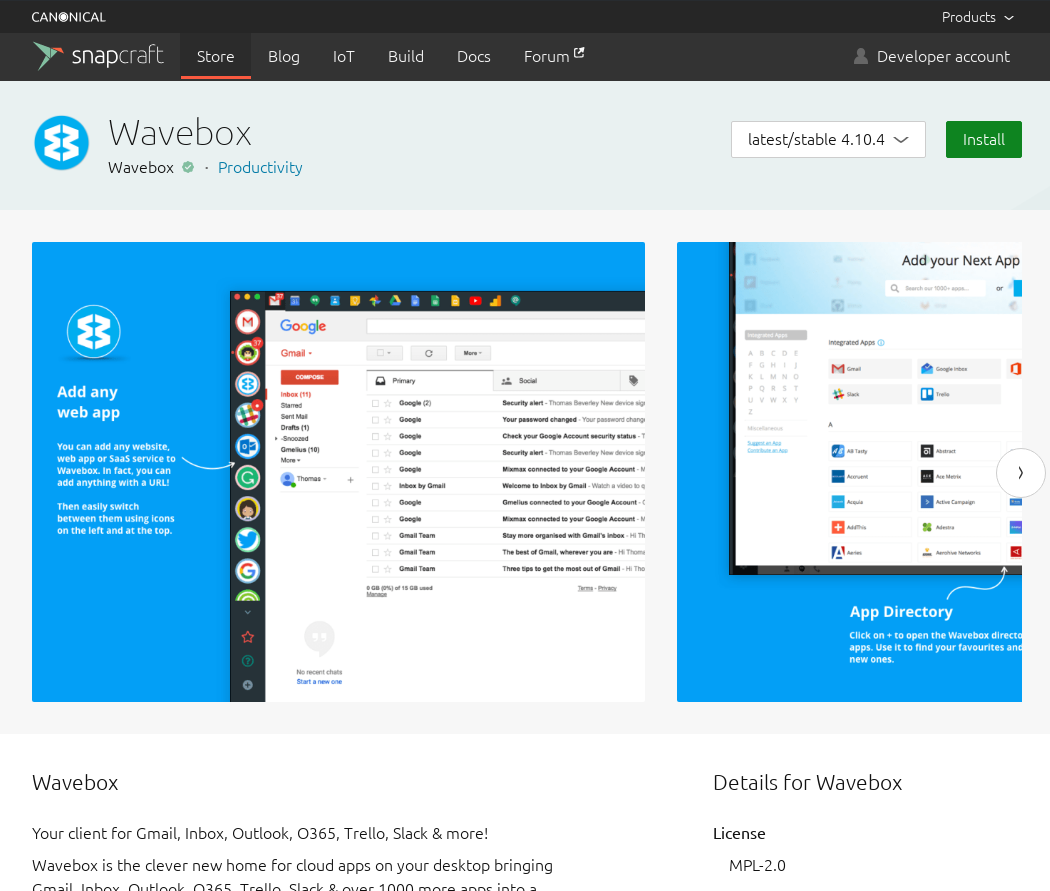Click the verified publisher badge beside Wavebox
This screenshot has width=1050, height=891.
(187, 167)
